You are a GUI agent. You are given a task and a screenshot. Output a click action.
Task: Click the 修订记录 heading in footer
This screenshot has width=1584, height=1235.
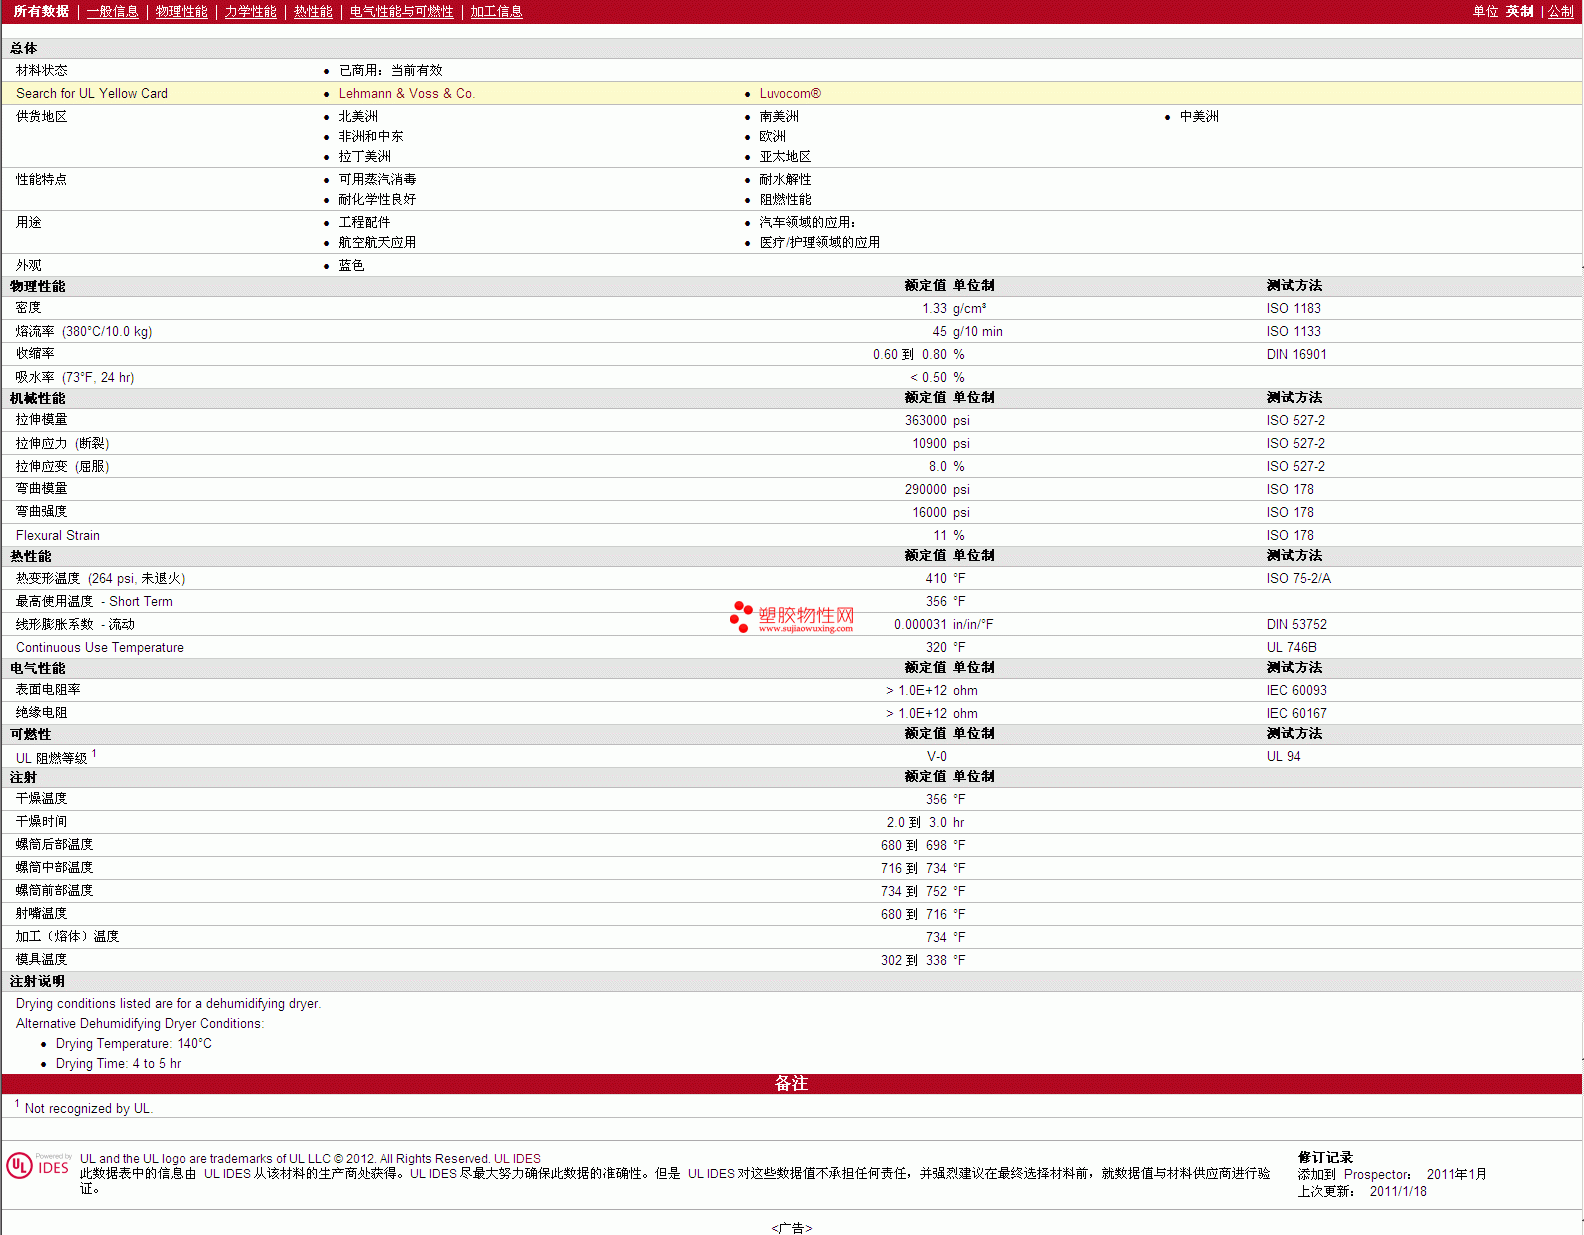tap(1325, 1158)
